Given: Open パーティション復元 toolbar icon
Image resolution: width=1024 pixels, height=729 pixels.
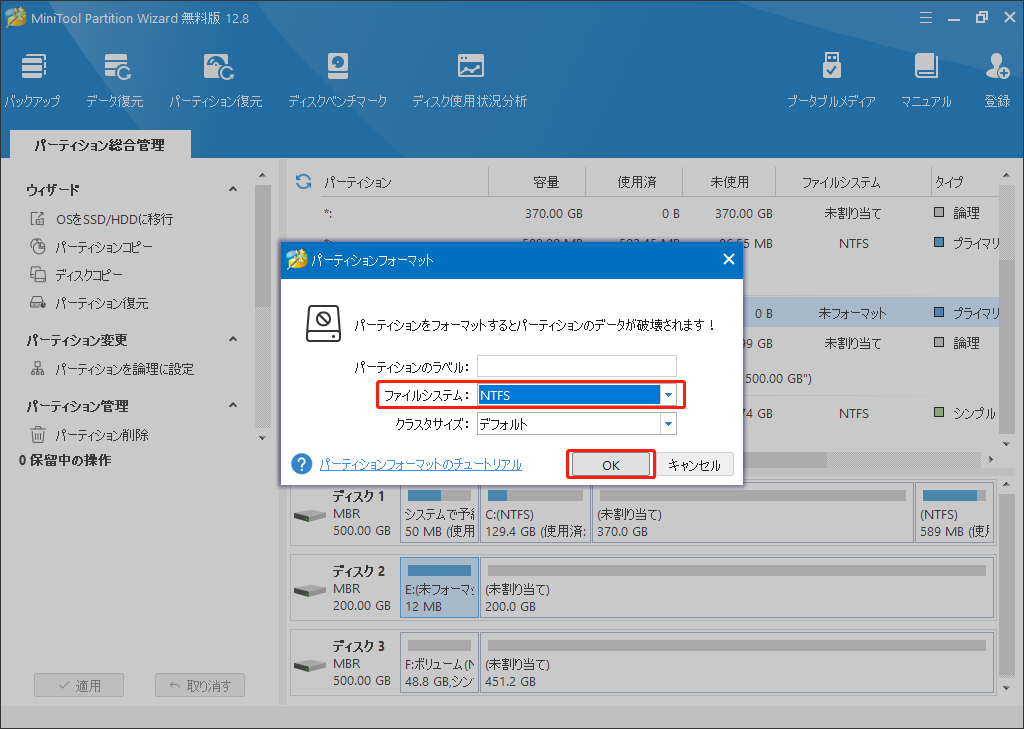Looking at the screenshot, I should (216, 80).
